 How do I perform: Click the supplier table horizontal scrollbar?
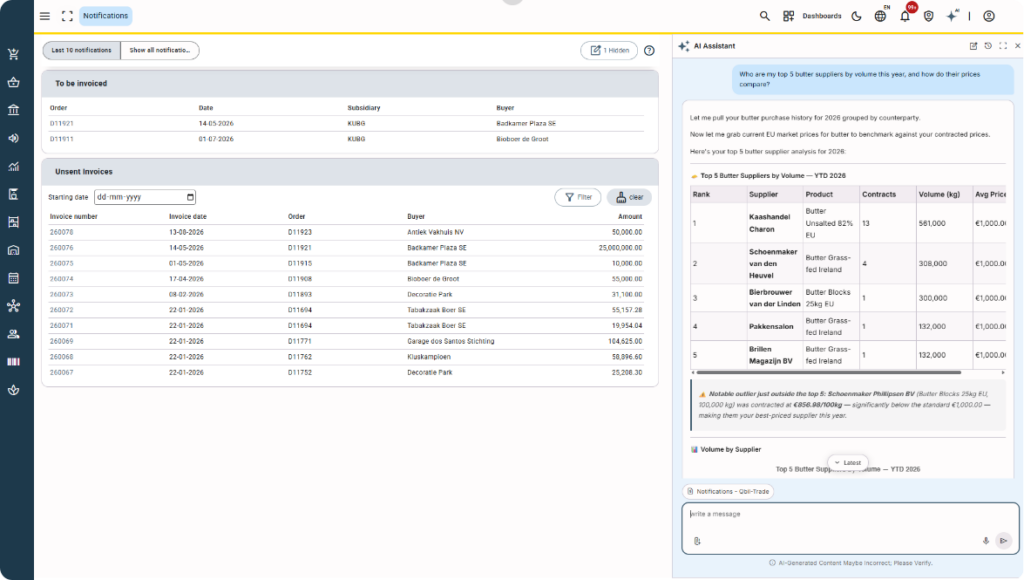coord(829,372)
